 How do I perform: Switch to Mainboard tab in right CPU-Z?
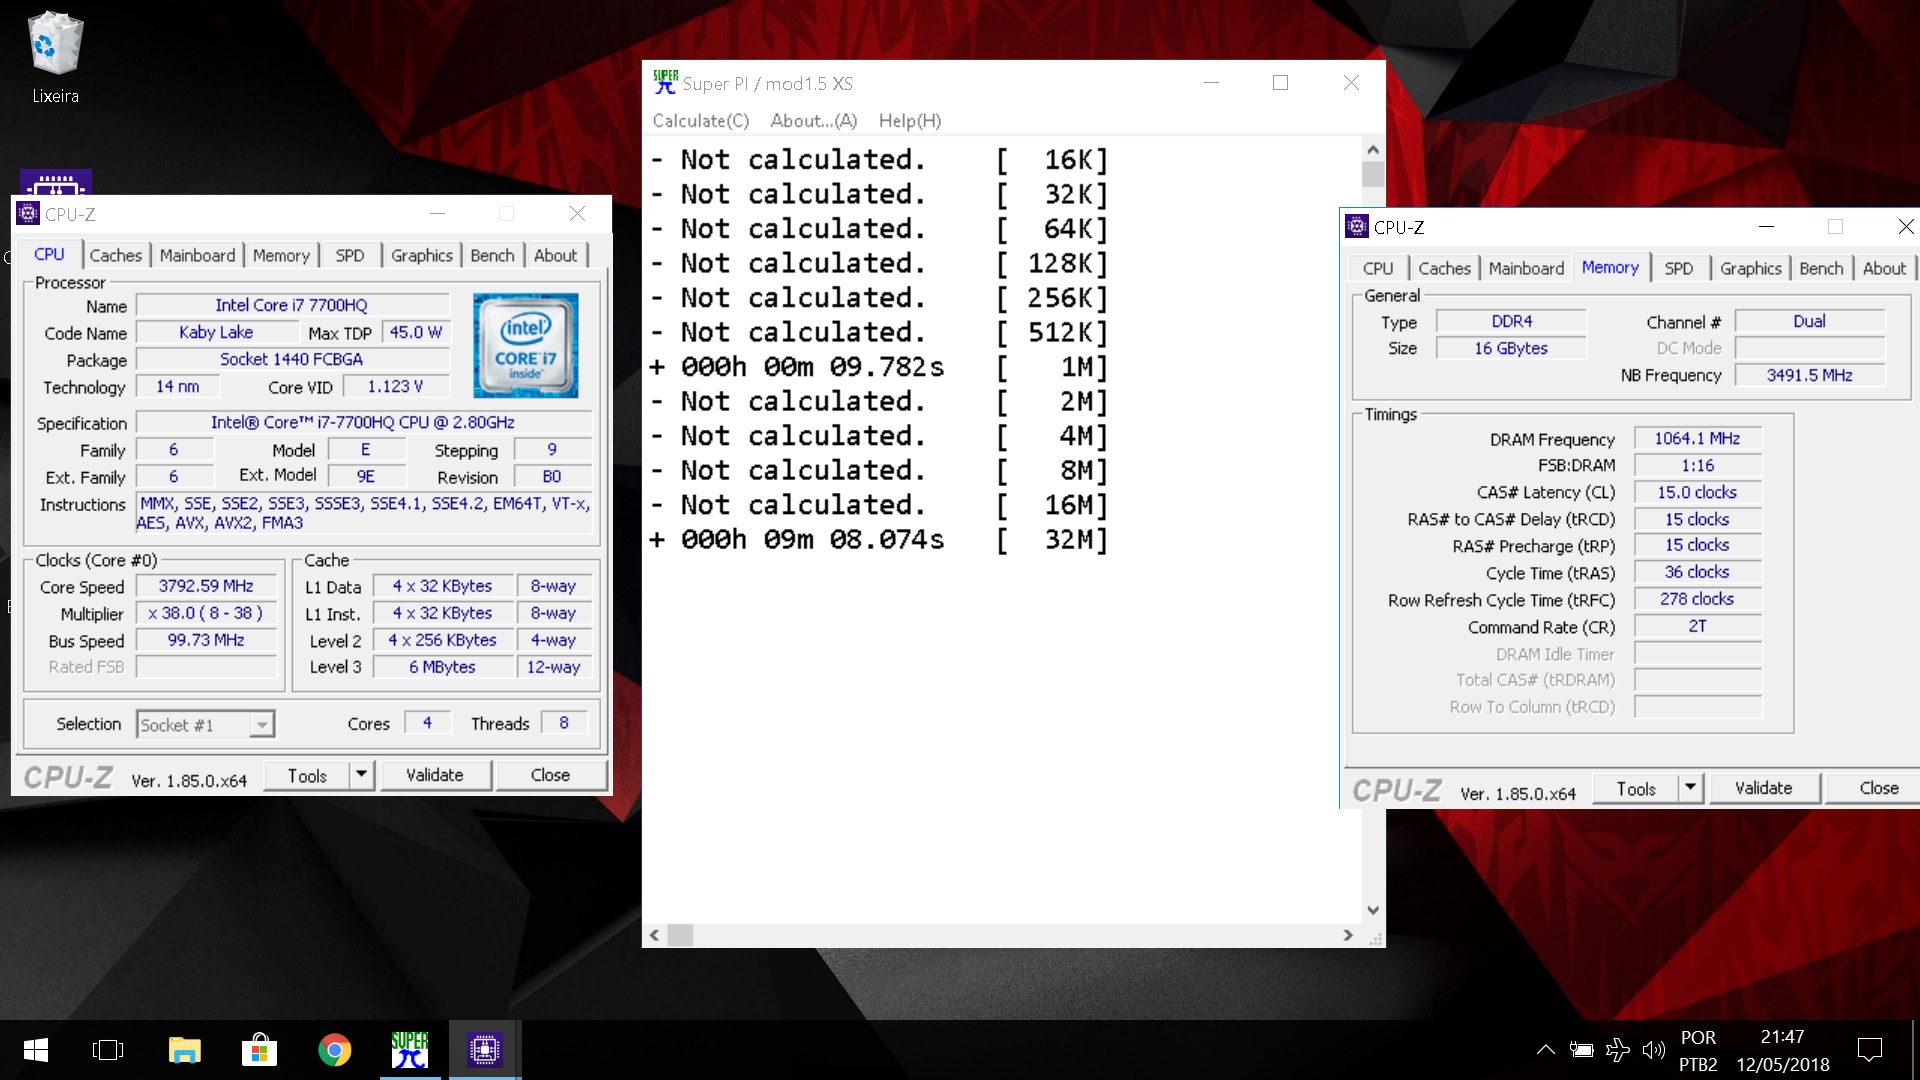[x=1526, y=268]
